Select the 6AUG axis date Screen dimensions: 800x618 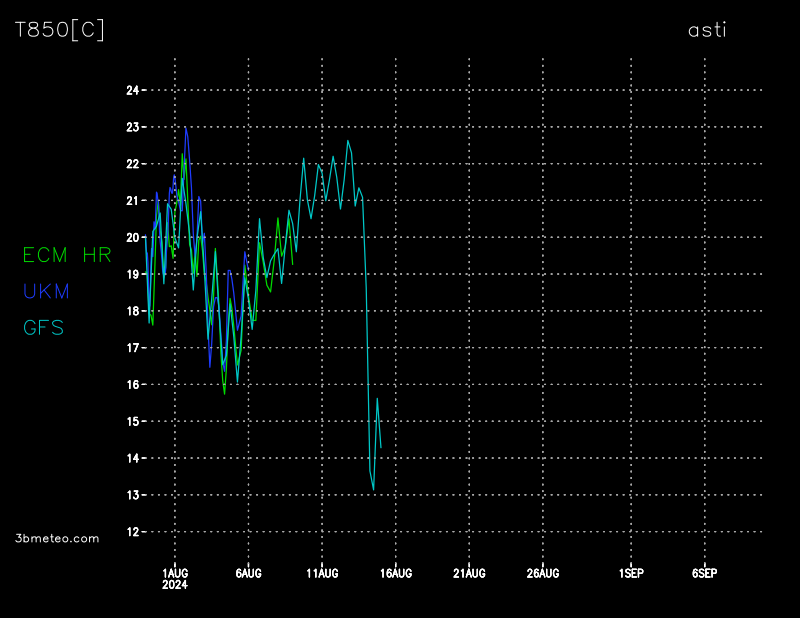[x=248, y=573]
